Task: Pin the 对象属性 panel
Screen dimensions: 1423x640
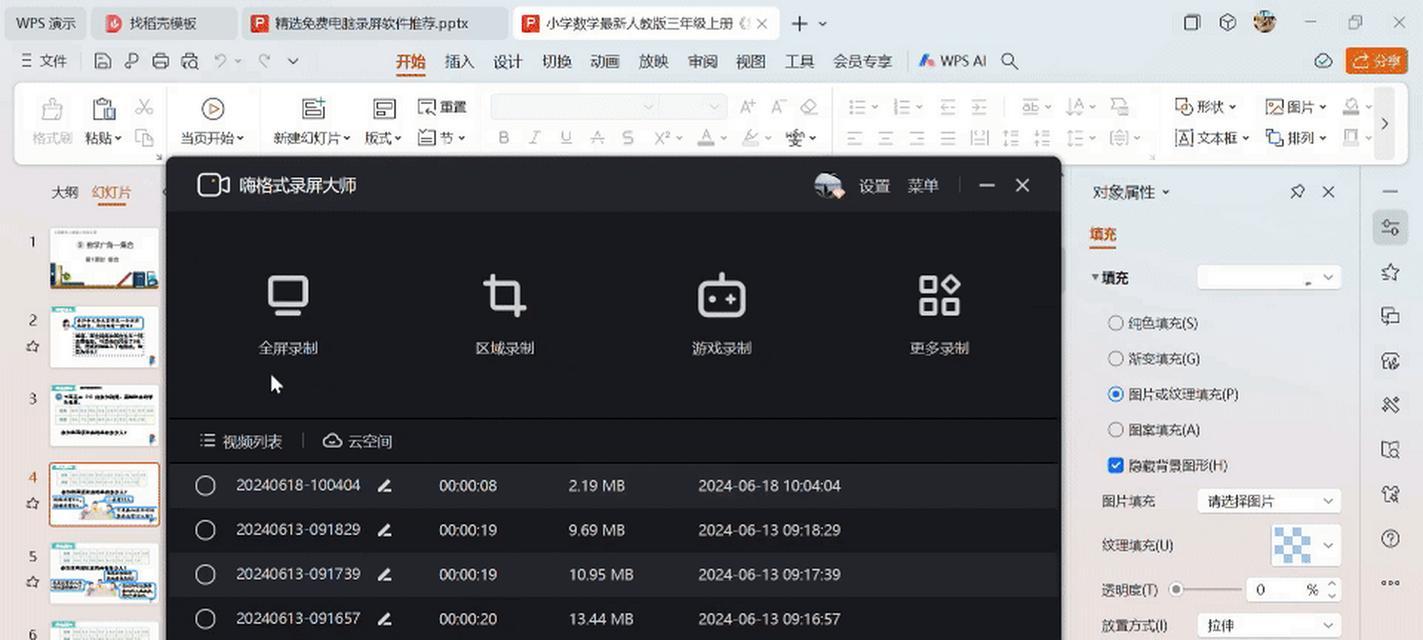Action: (x=1297, y=191)
